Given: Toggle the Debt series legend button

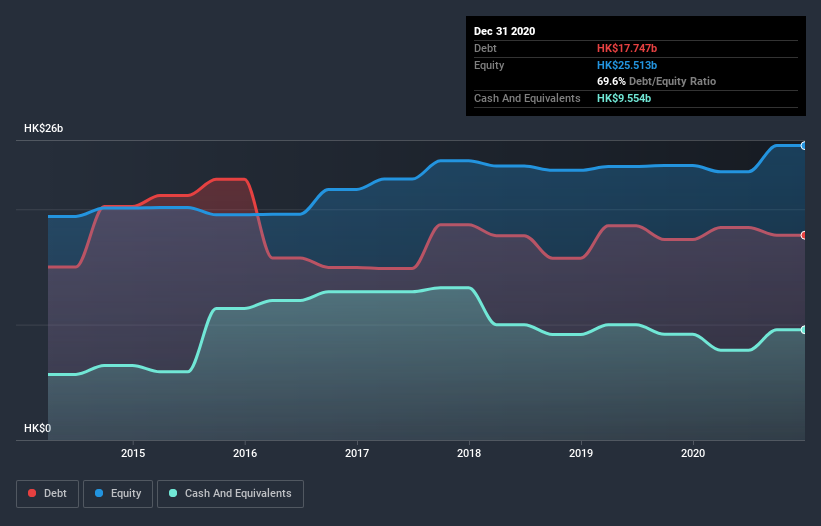Looking at the screenshot, I should tap(47, 494).
